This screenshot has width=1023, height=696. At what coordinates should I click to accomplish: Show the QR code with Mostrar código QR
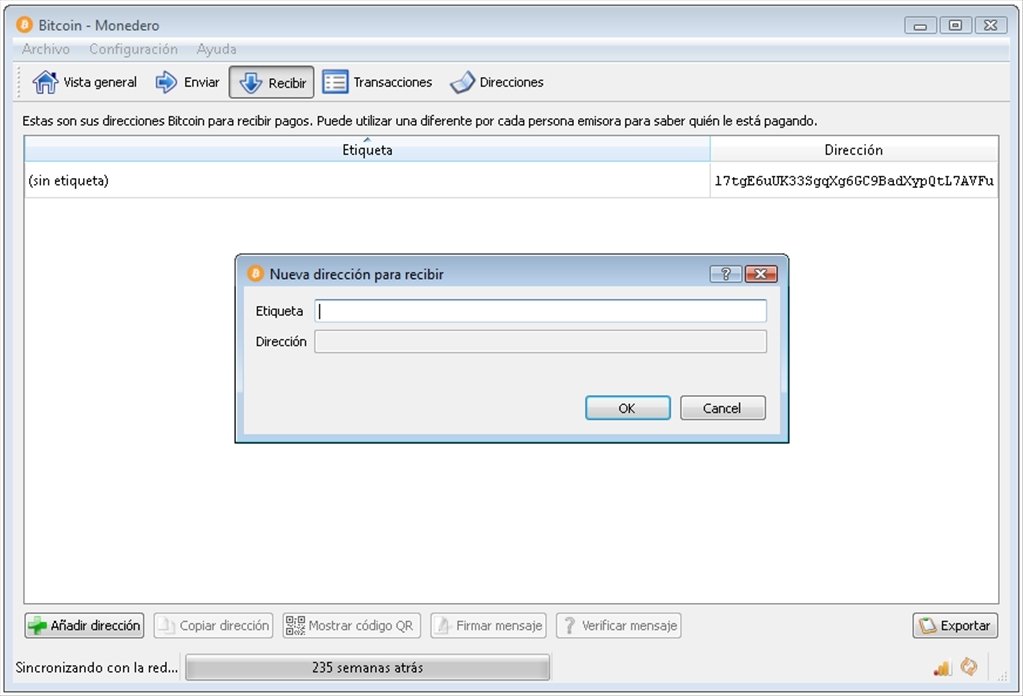(352, 626)
